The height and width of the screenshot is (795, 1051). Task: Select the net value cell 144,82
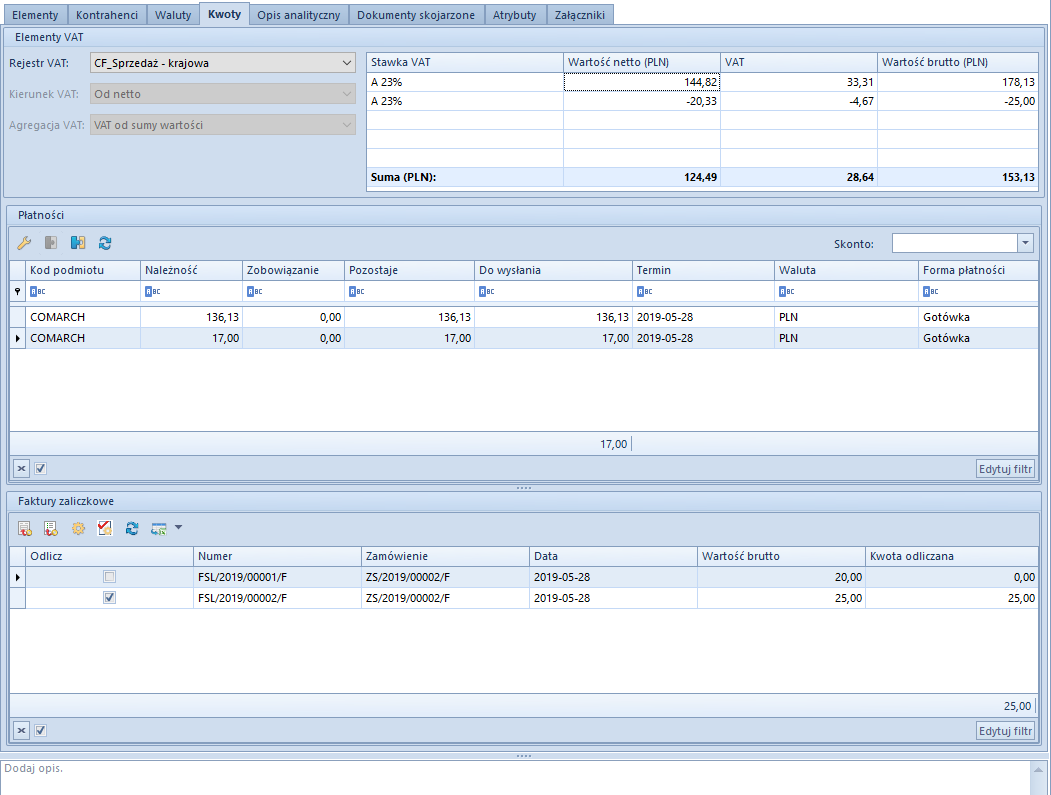coord(641,82)
